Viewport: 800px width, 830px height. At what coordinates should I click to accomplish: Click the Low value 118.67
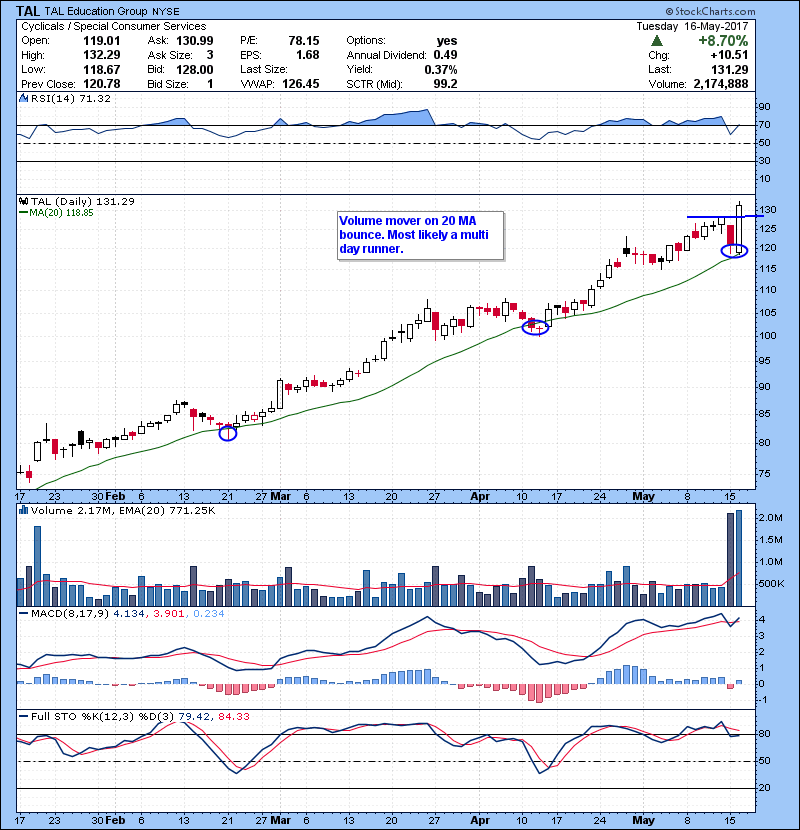(x=102, y=69)
